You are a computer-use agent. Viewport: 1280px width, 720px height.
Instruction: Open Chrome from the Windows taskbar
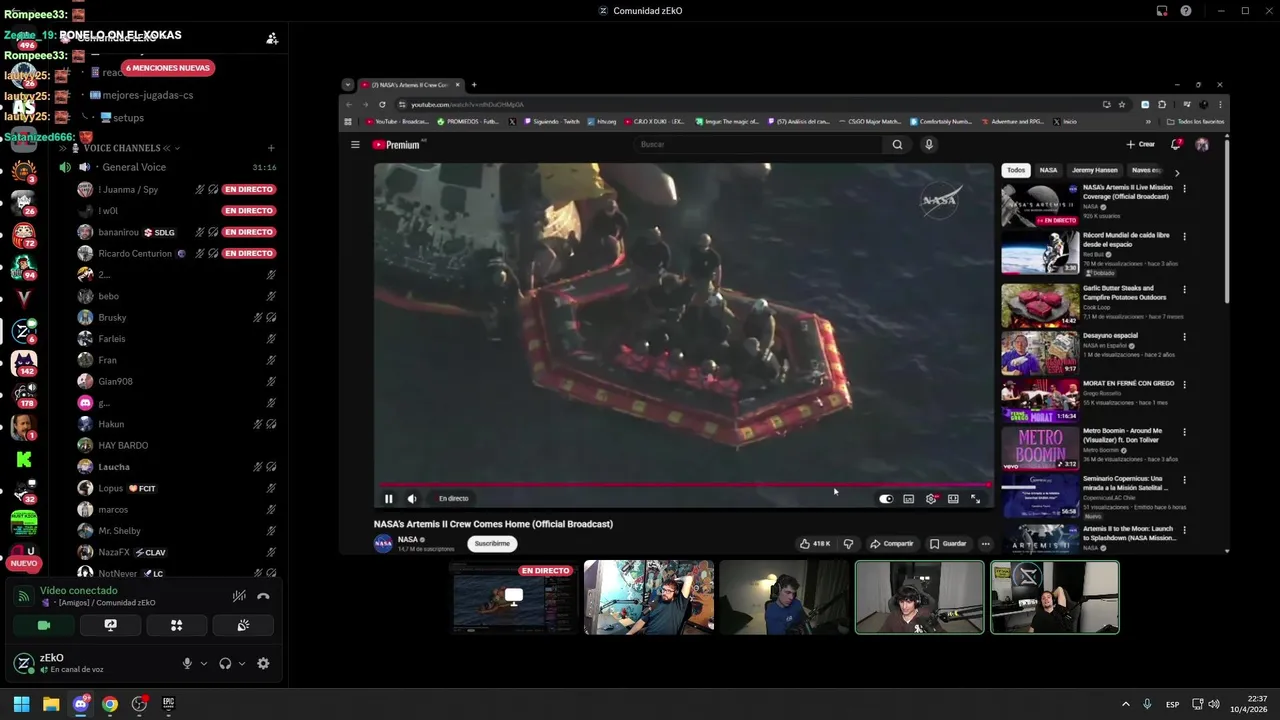[110, 704]
